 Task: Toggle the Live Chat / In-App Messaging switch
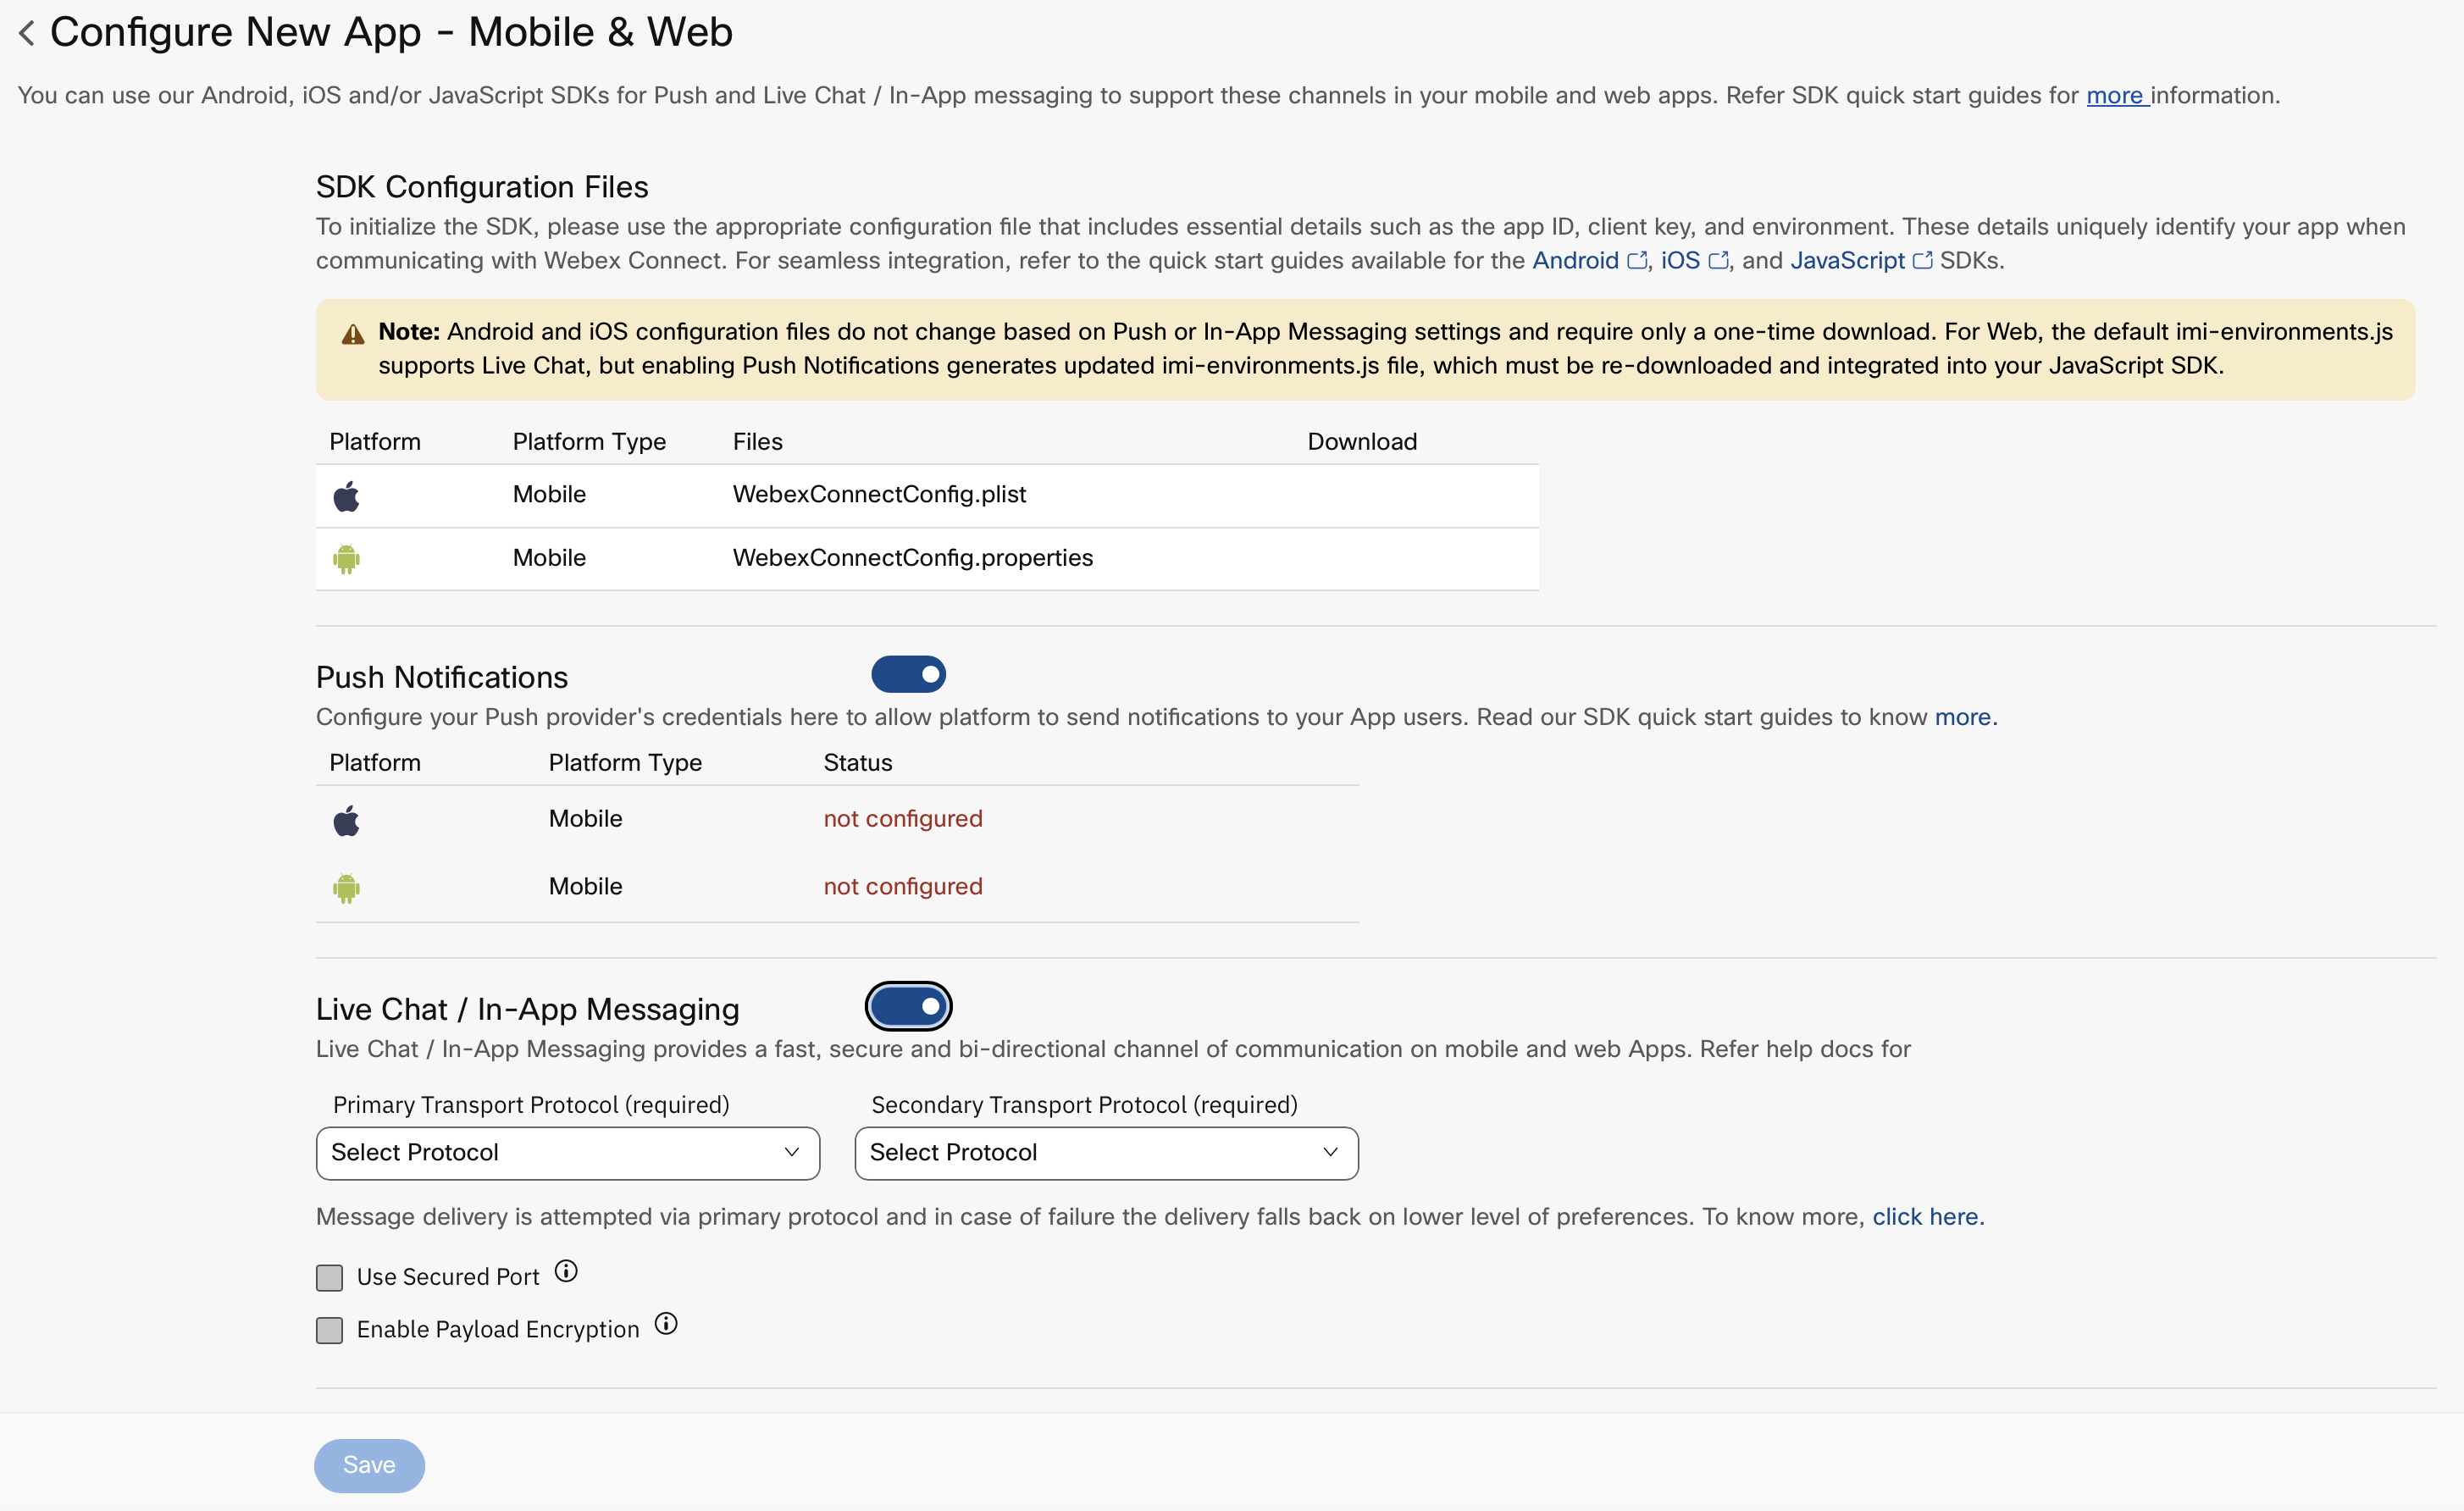tap(908, 1006)
